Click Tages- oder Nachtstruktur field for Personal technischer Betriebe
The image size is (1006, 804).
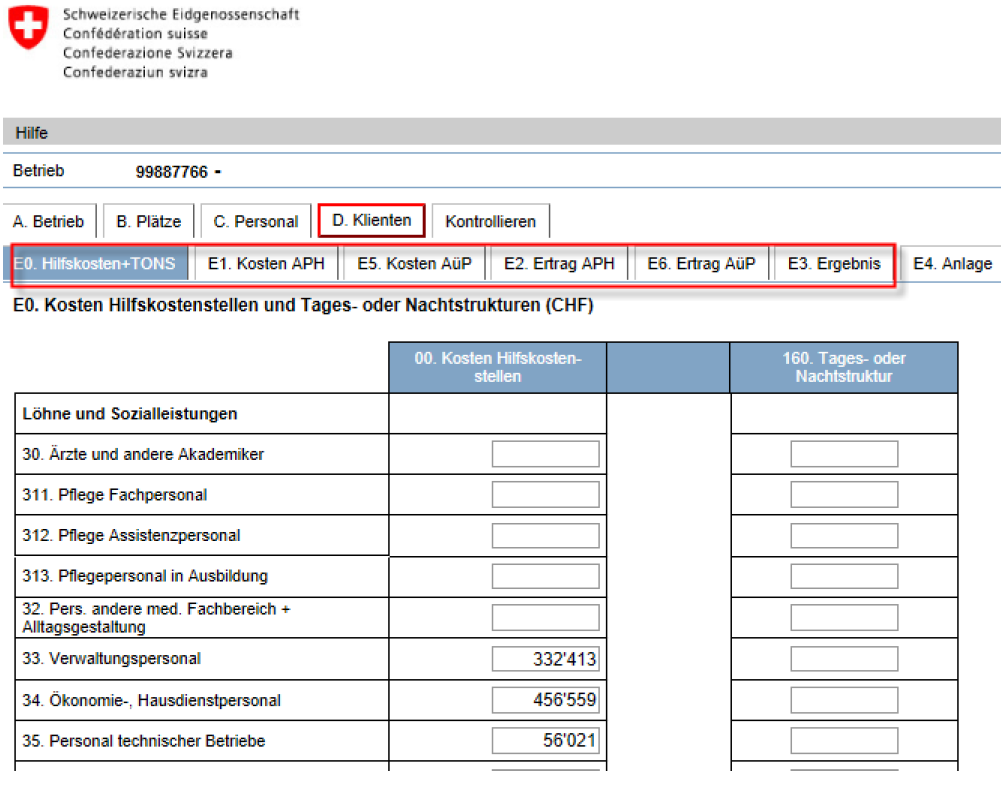pyautogui.click(x=844, y=741)
